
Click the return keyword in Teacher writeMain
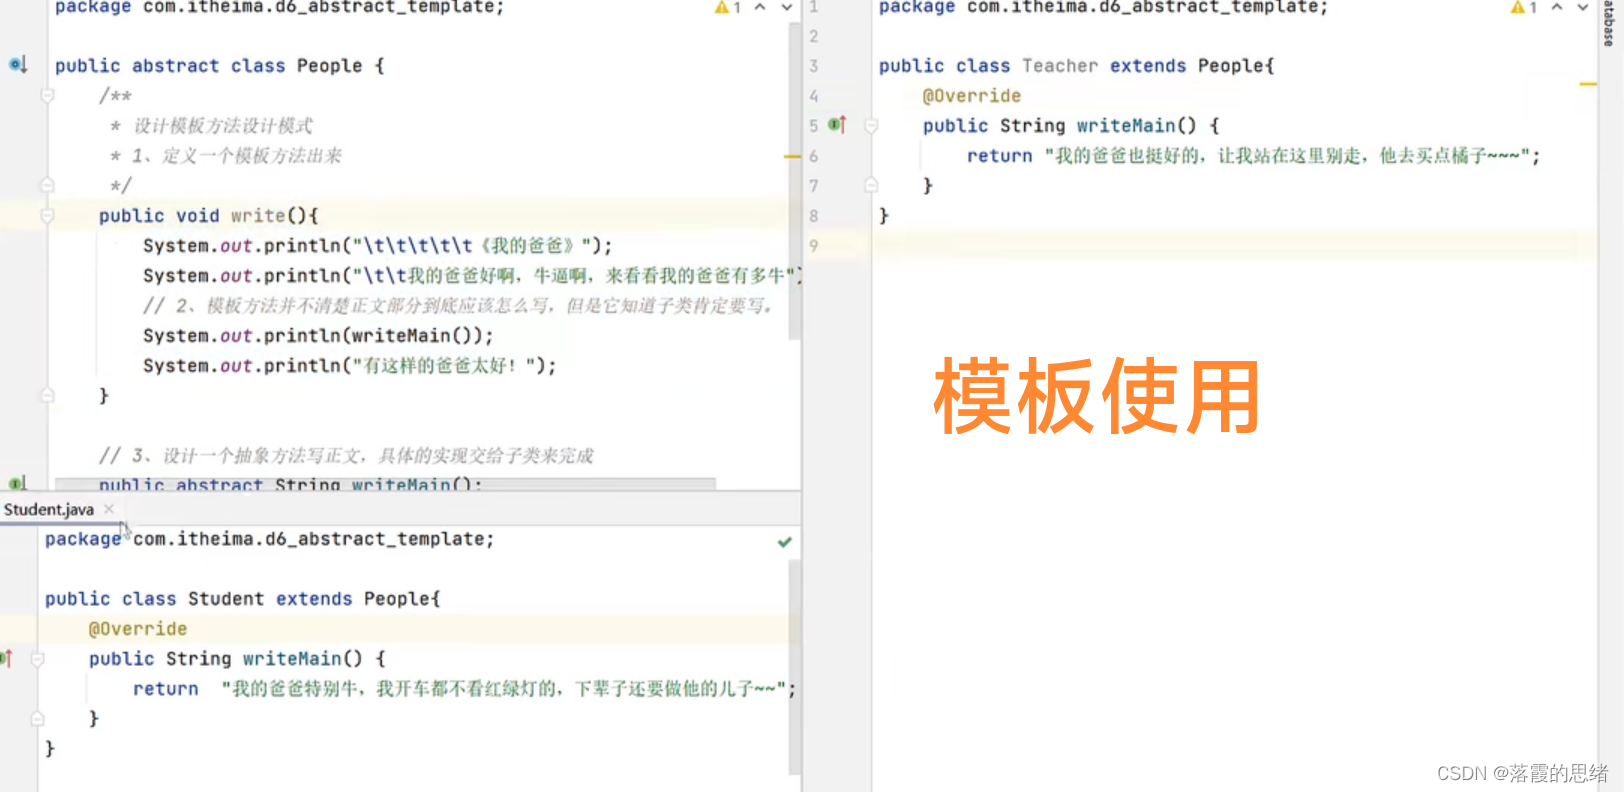click(x=999, y=156)
